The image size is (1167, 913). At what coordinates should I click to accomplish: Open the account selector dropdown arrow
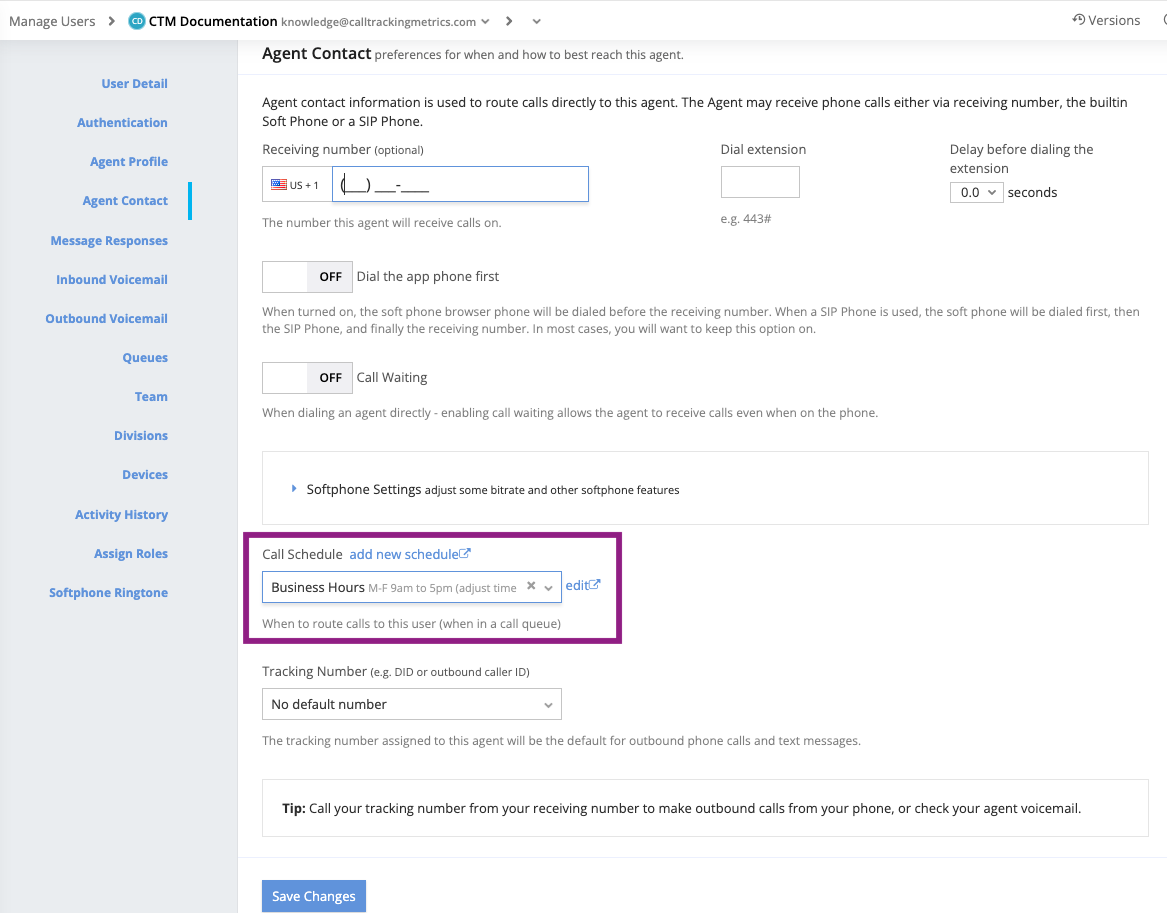(x=486, y=21)
